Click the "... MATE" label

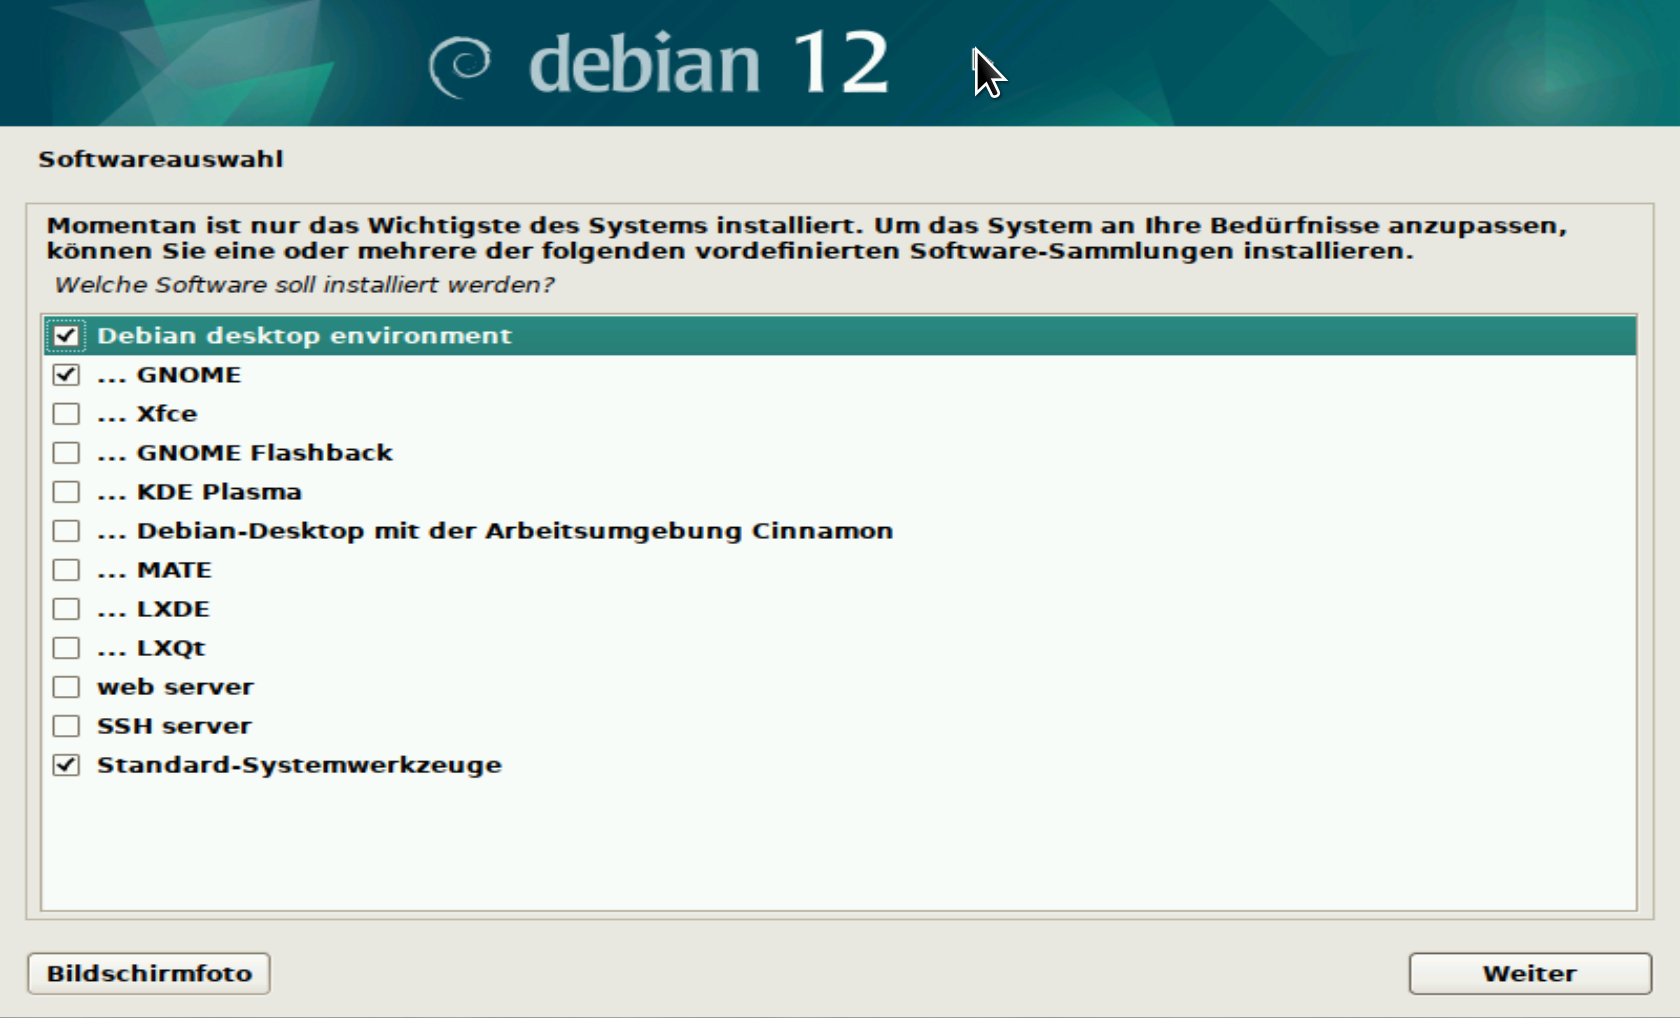(154, 570)
